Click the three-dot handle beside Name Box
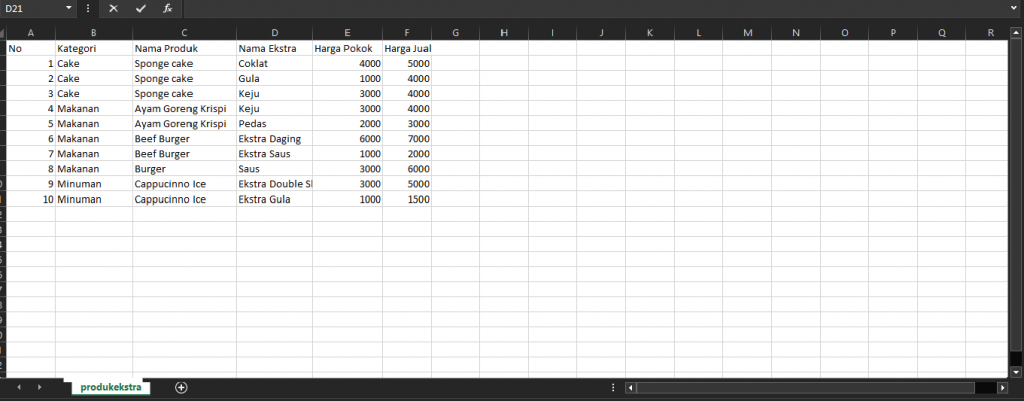Image resolution: width=1024 pixels, height=401 pixels. pyautogui.click(x=89, y=8)
